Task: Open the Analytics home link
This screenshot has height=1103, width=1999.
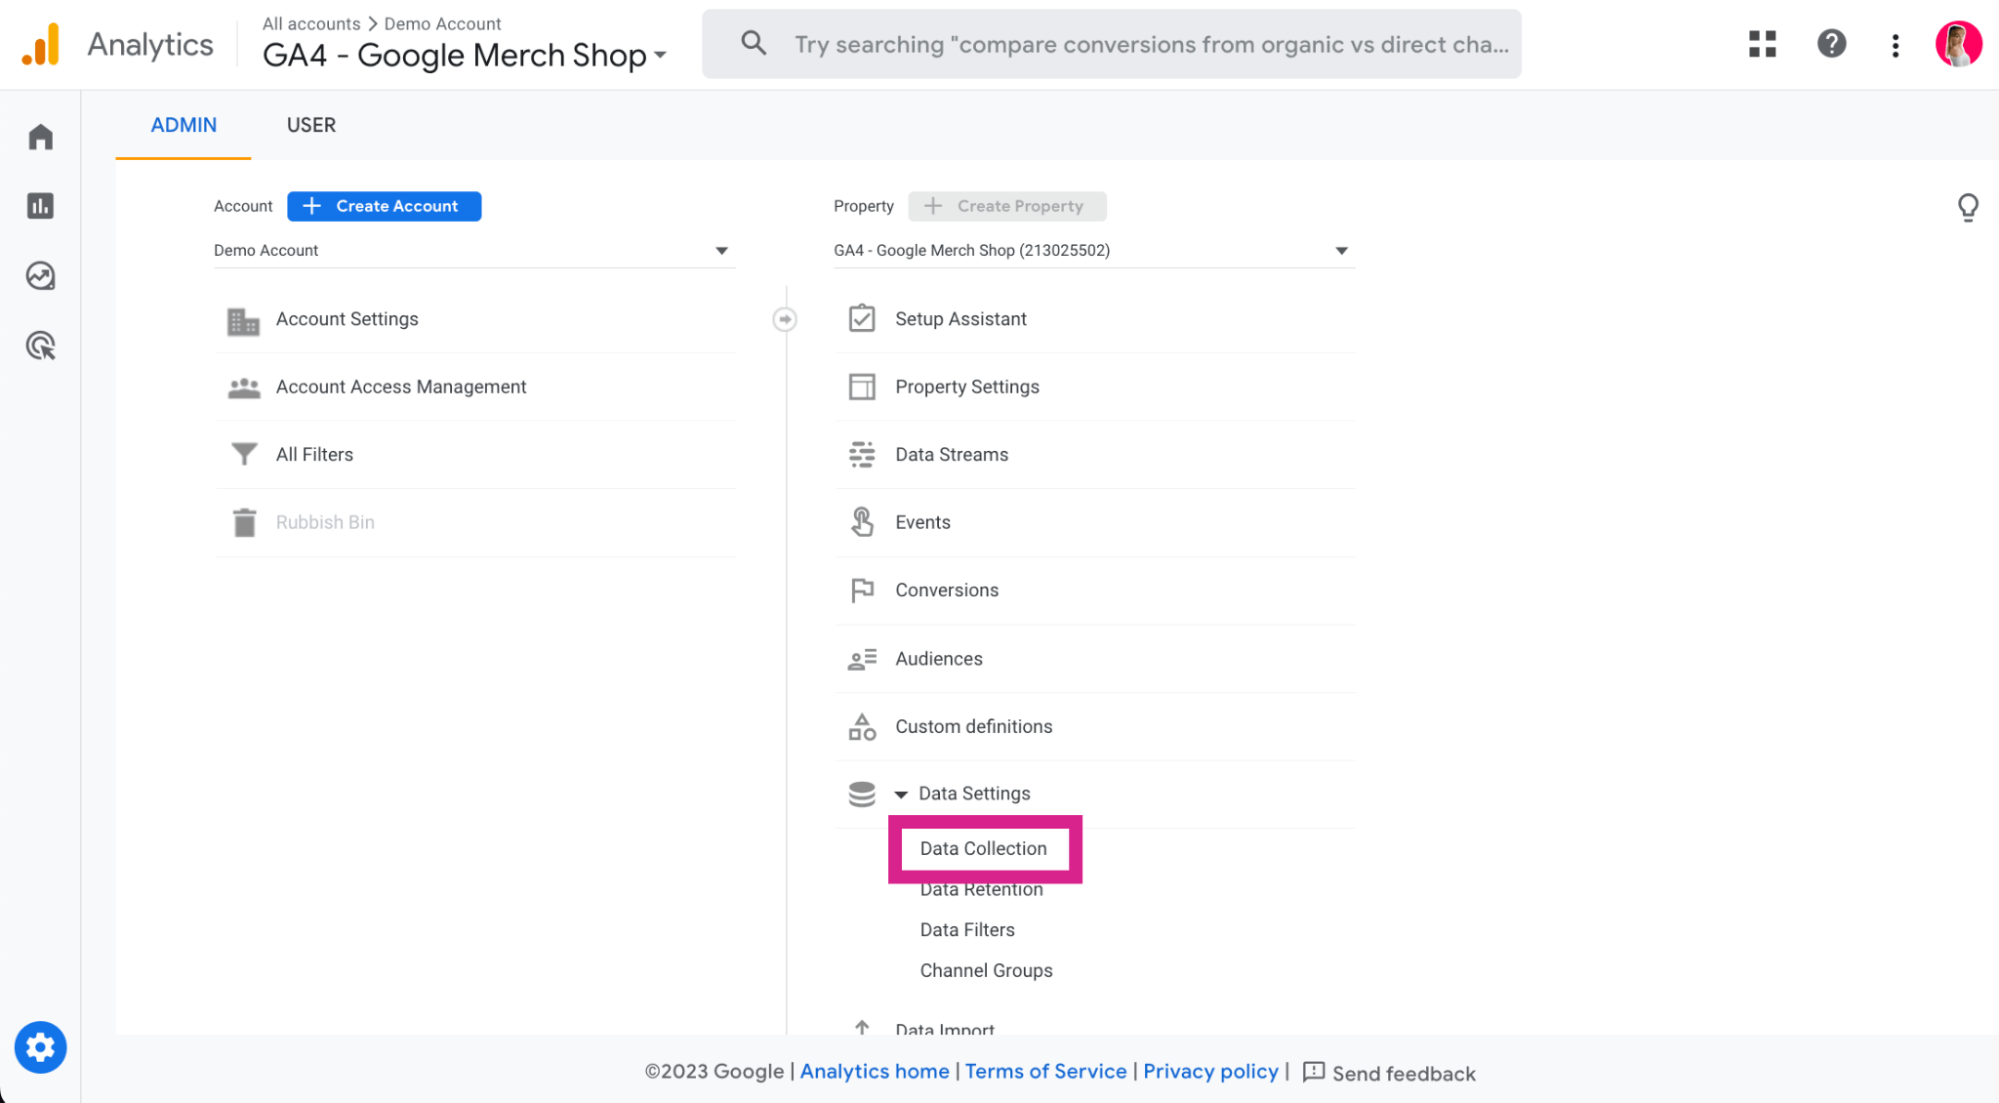Action: [x=874, y=1071]
